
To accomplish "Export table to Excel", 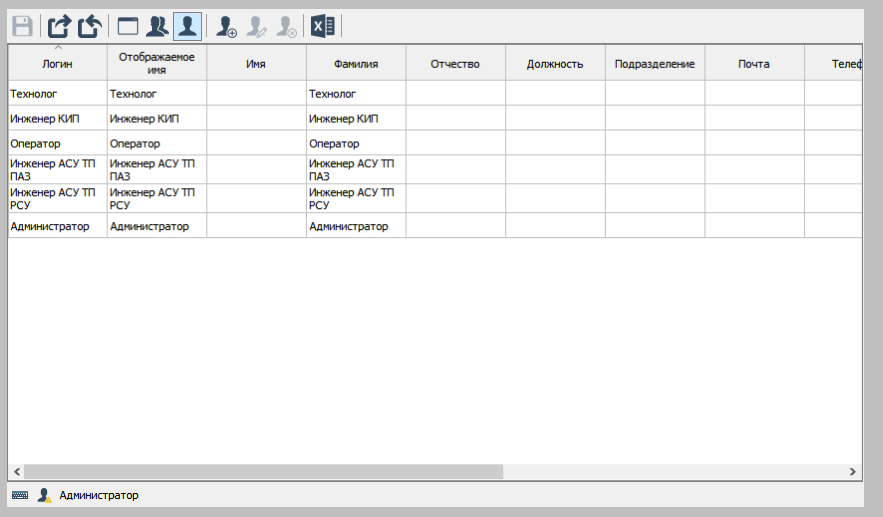I will coord(322,27).
